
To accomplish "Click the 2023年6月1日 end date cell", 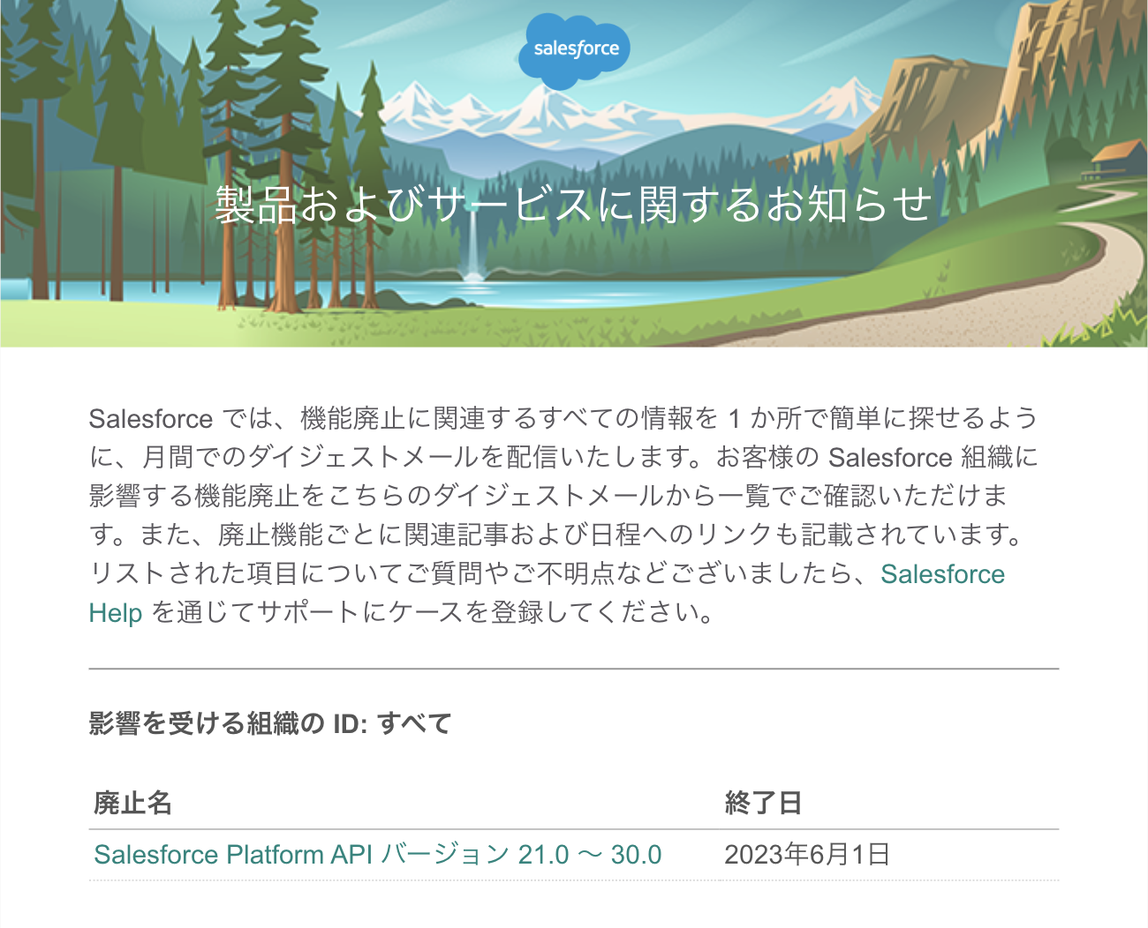I will (806, 854).
